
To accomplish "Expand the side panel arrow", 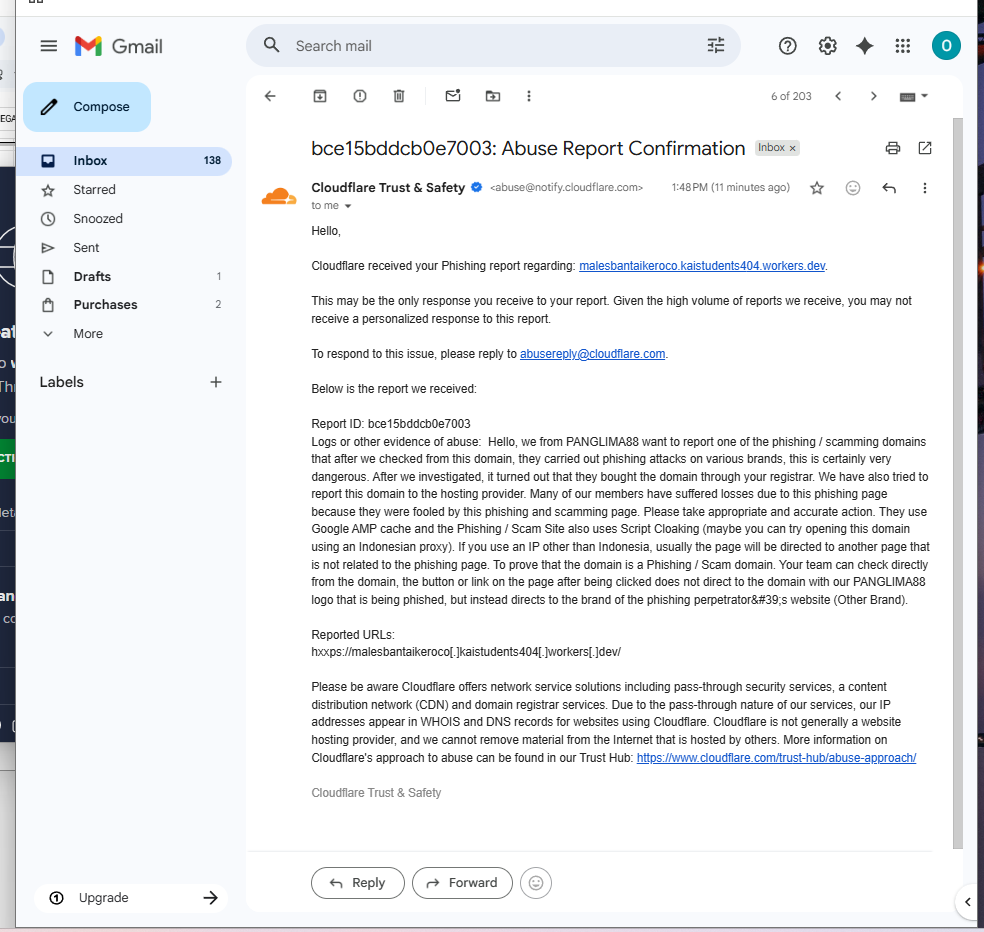I will pos(967,902).
